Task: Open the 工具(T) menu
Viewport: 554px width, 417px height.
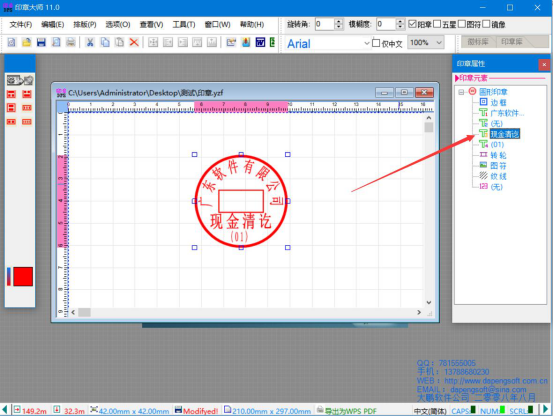Action: 184,24
